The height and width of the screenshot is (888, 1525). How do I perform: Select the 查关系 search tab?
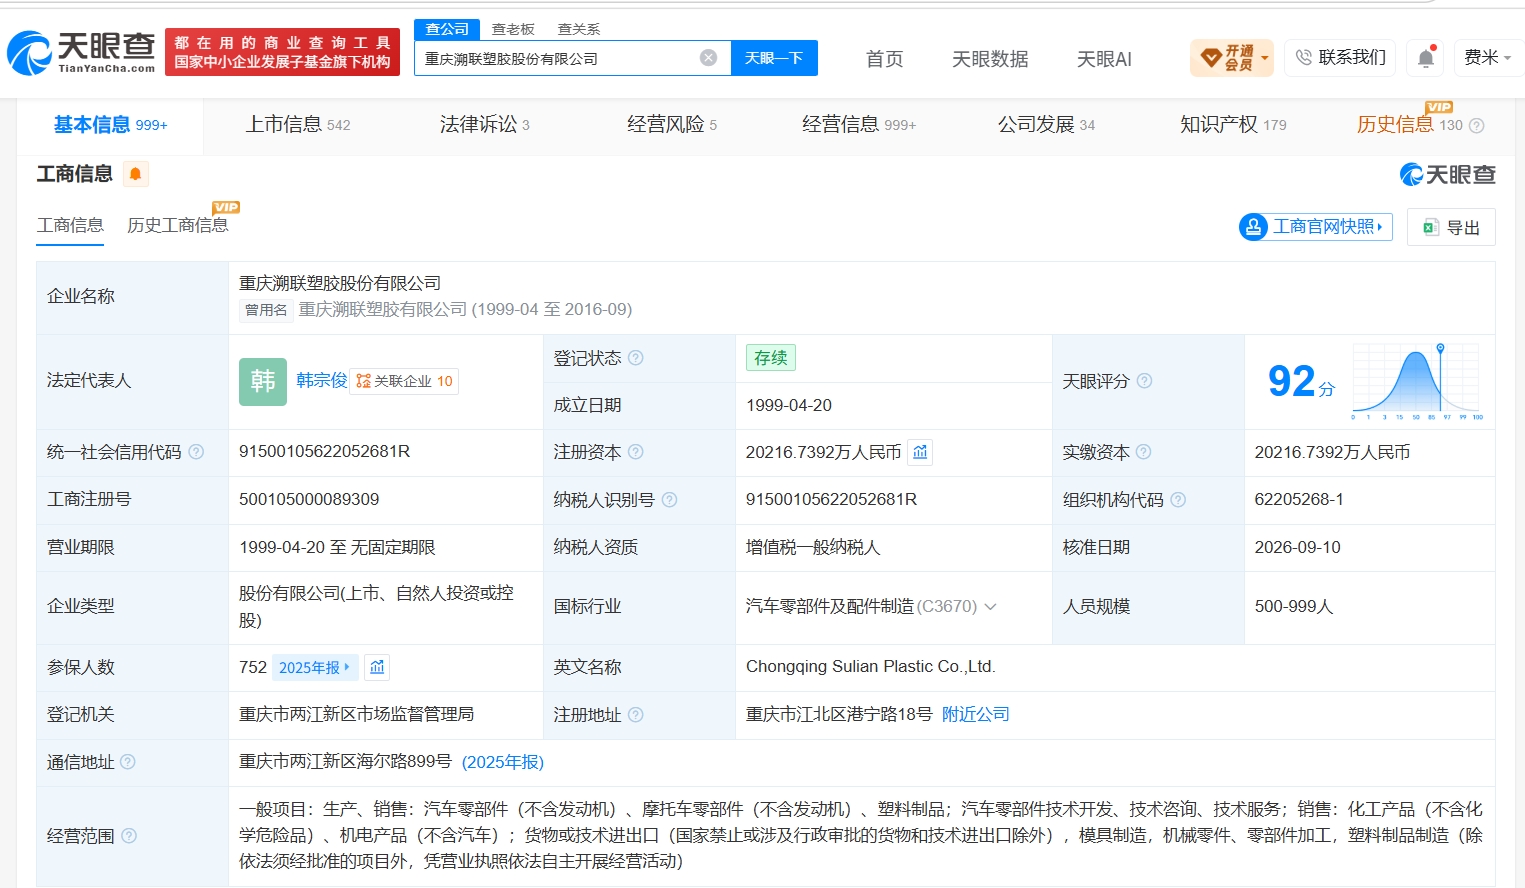point(579,29)
